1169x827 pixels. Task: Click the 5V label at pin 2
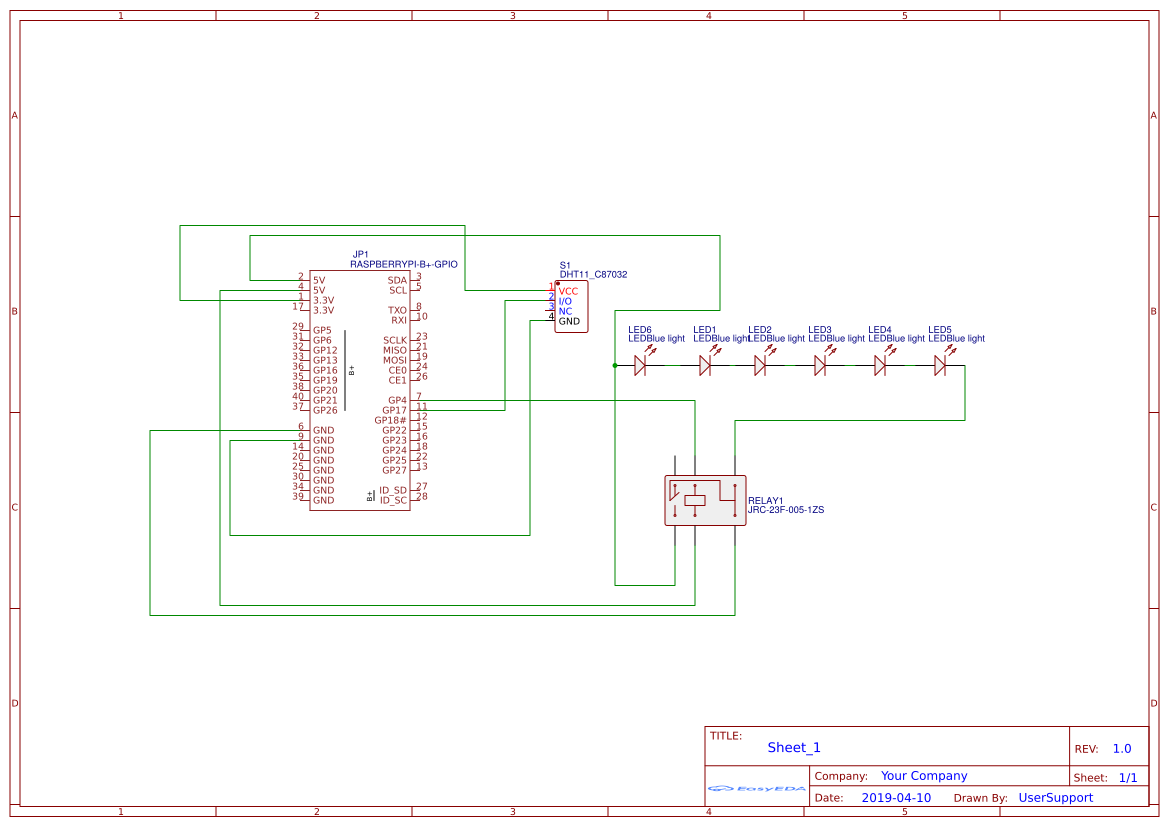coord(319,280)
